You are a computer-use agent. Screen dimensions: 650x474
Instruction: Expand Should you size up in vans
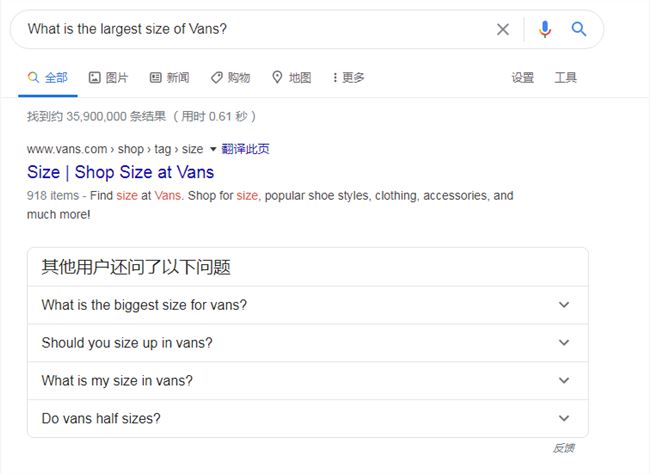pyautogui.click(x=308, y=343)
